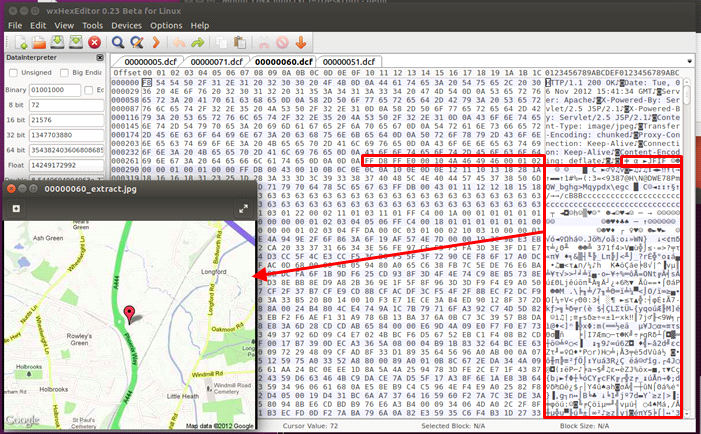Click the New file toolbar icon
Screen dimensions: 701x434
pos(19,43)
